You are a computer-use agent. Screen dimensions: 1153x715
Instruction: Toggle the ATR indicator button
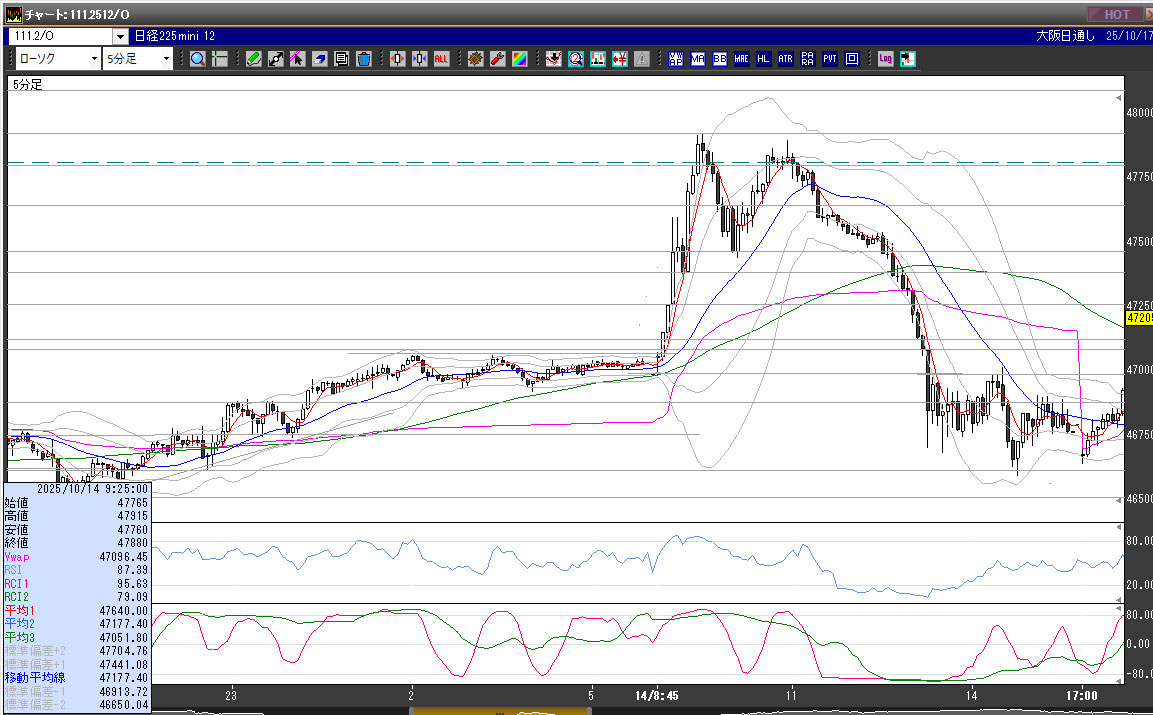point(786,59)
